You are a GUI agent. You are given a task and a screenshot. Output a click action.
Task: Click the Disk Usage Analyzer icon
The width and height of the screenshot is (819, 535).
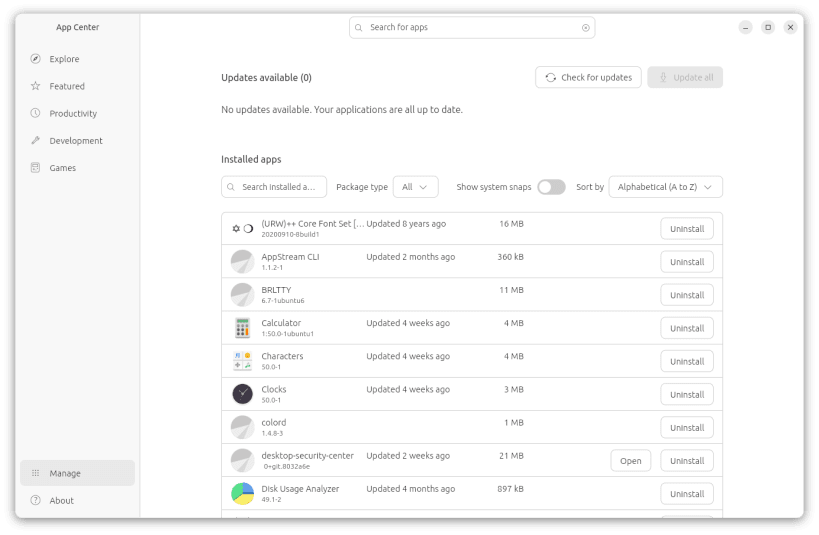pyautogui.click(x=242, y=494)
